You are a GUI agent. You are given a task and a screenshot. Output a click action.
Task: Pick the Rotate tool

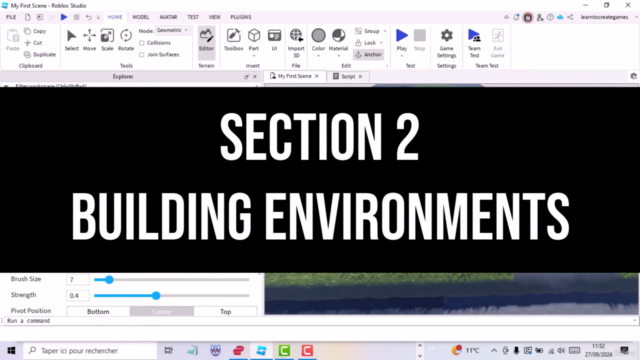126,40
